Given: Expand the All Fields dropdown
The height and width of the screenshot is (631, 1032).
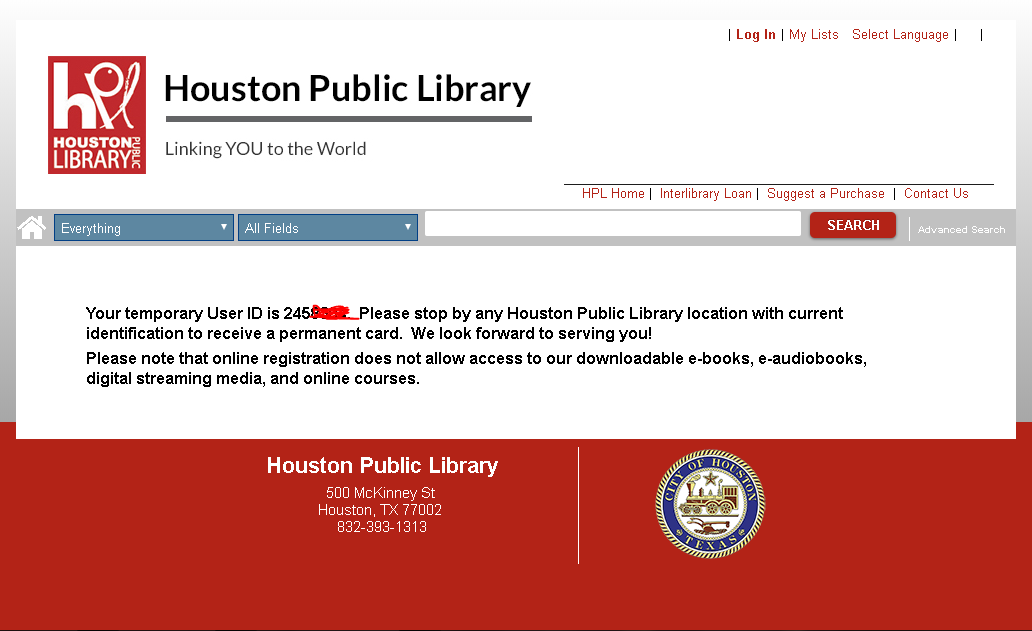Looking at the screenshot, I should 327,228.
